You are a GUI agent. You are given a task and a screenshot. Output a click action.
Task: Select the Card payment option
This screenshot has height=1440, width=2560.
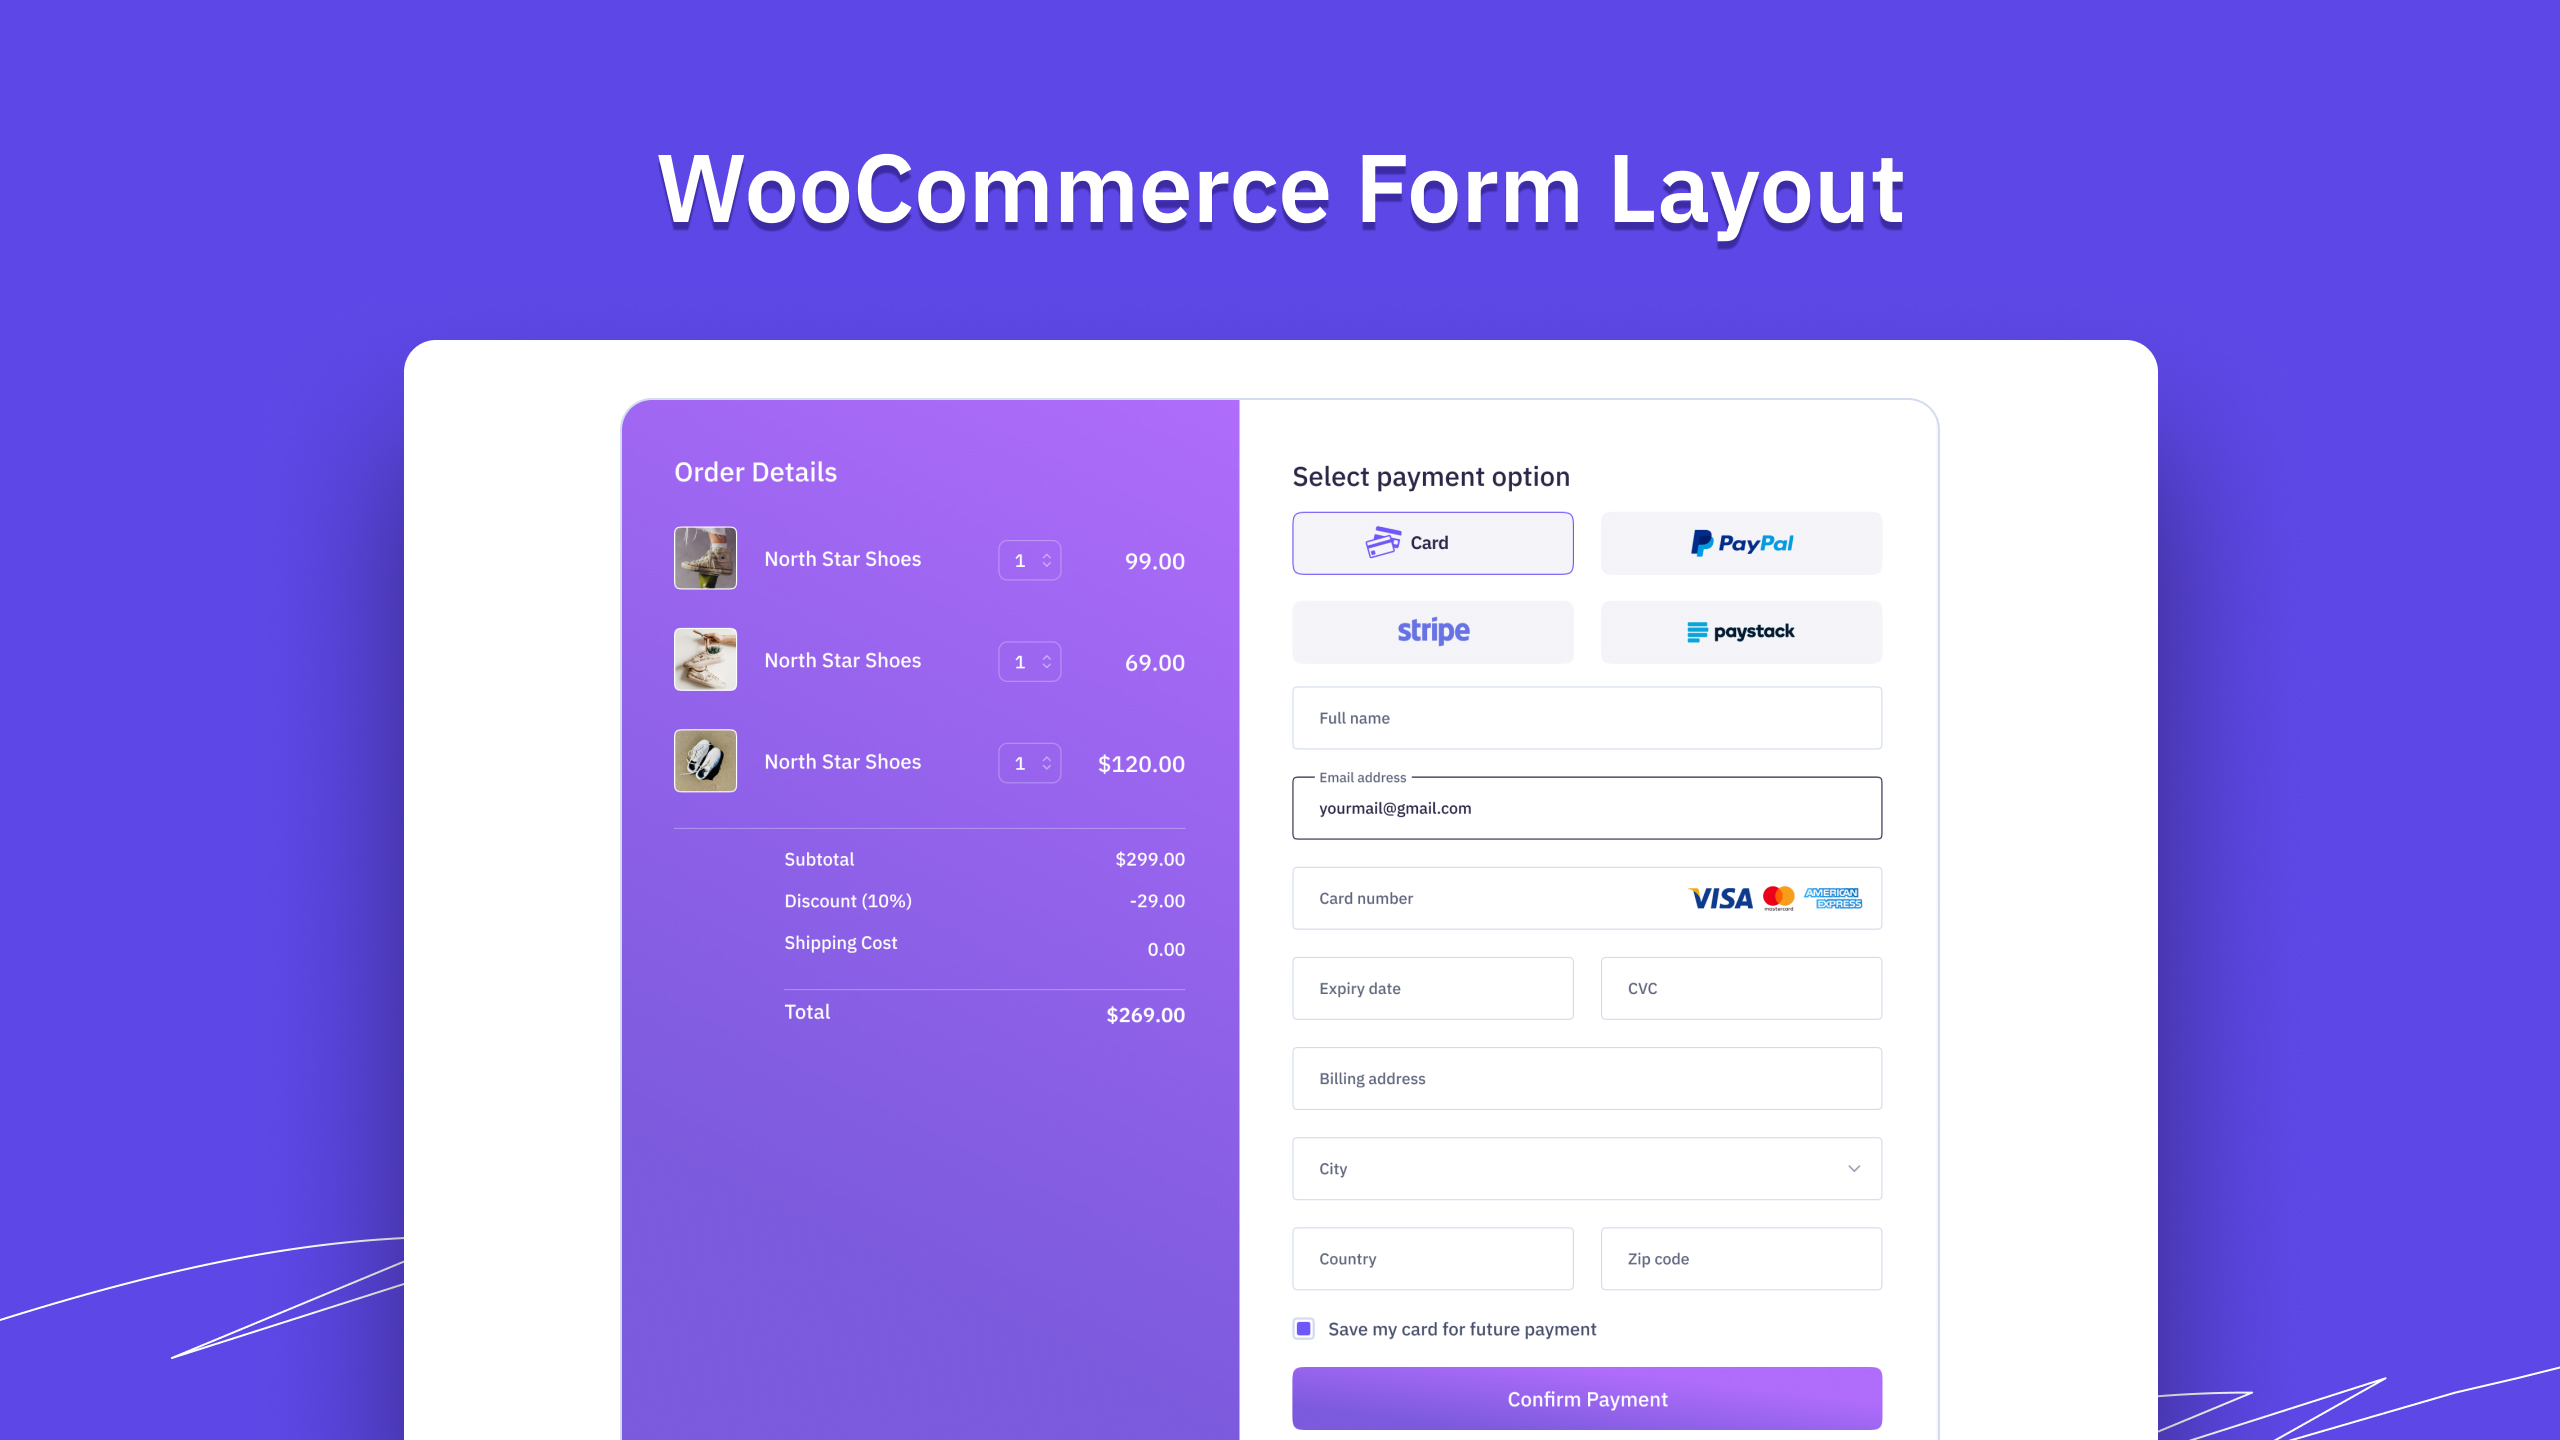coord(1431,542)
